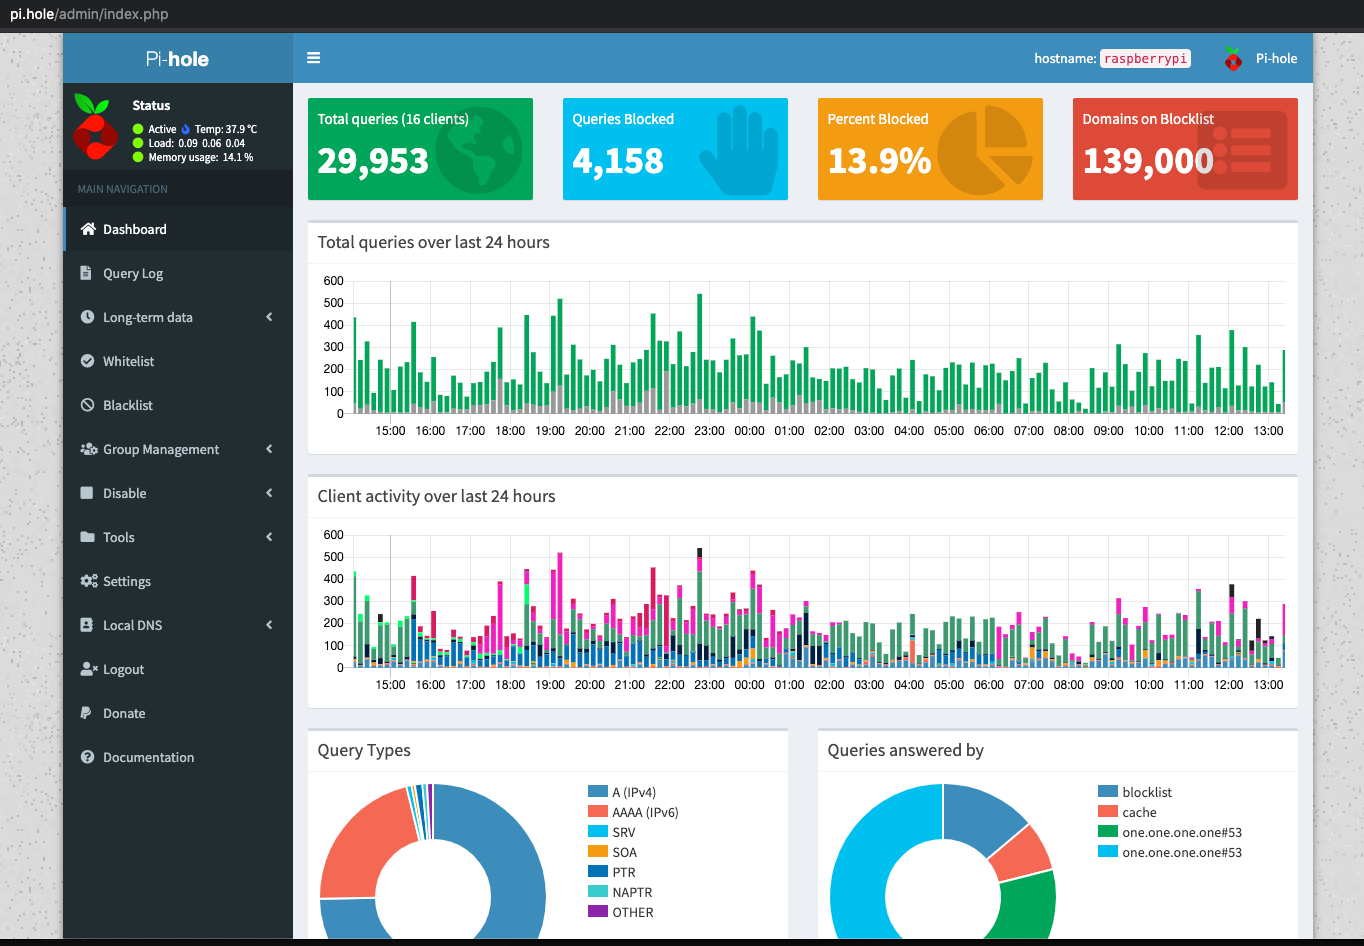Click the Settings gears icon
Viewport: 1364px width, 946px height.
click(x=89, y=581)
